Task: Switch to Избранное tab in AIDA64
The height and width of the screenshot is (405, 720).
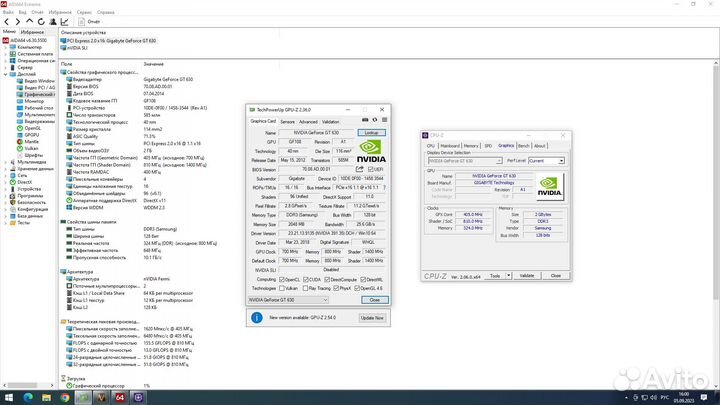Action: click(x=33, y=32)
